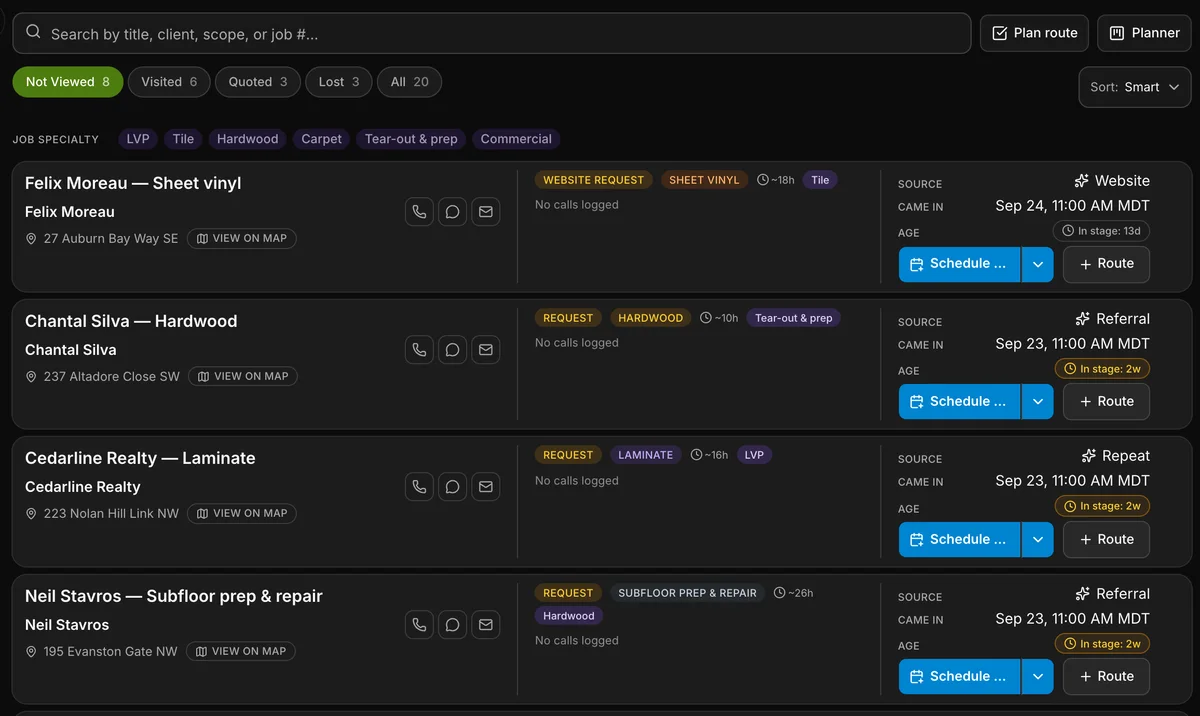Toggle the Commercial job specialty filter

(516, 139)
